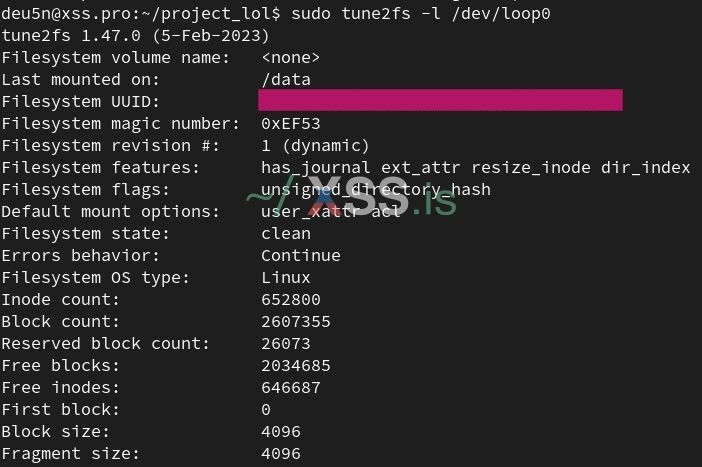
Task: Click the volume name value <none>
Action: click(290, 57)
